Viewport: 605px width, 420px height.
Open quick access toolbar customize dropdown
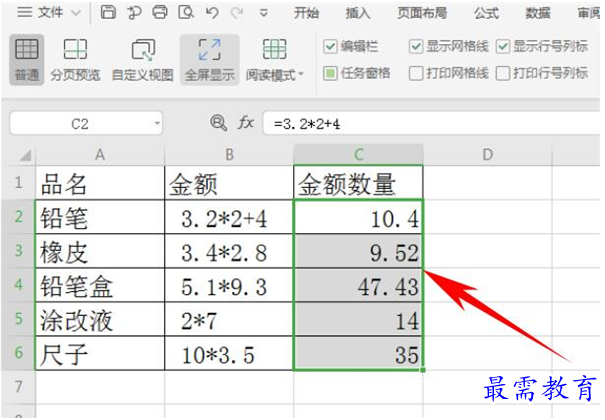tap(264, 13)
